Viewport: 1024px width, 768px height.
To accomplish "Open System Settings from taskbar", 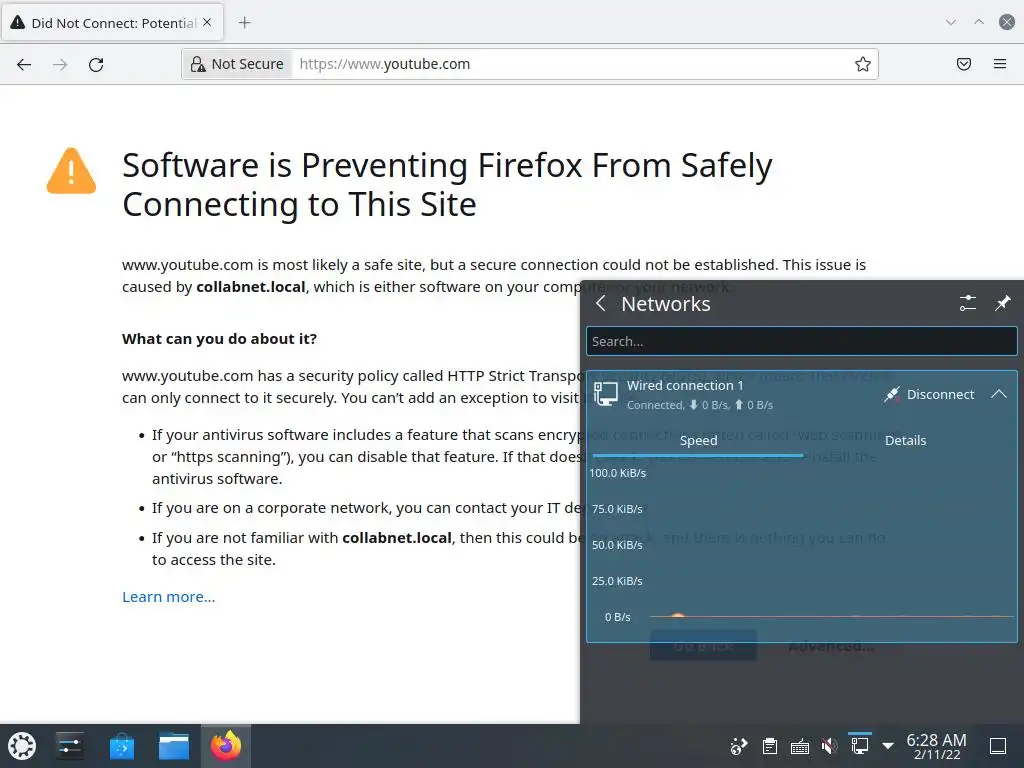I will point(69,746).
